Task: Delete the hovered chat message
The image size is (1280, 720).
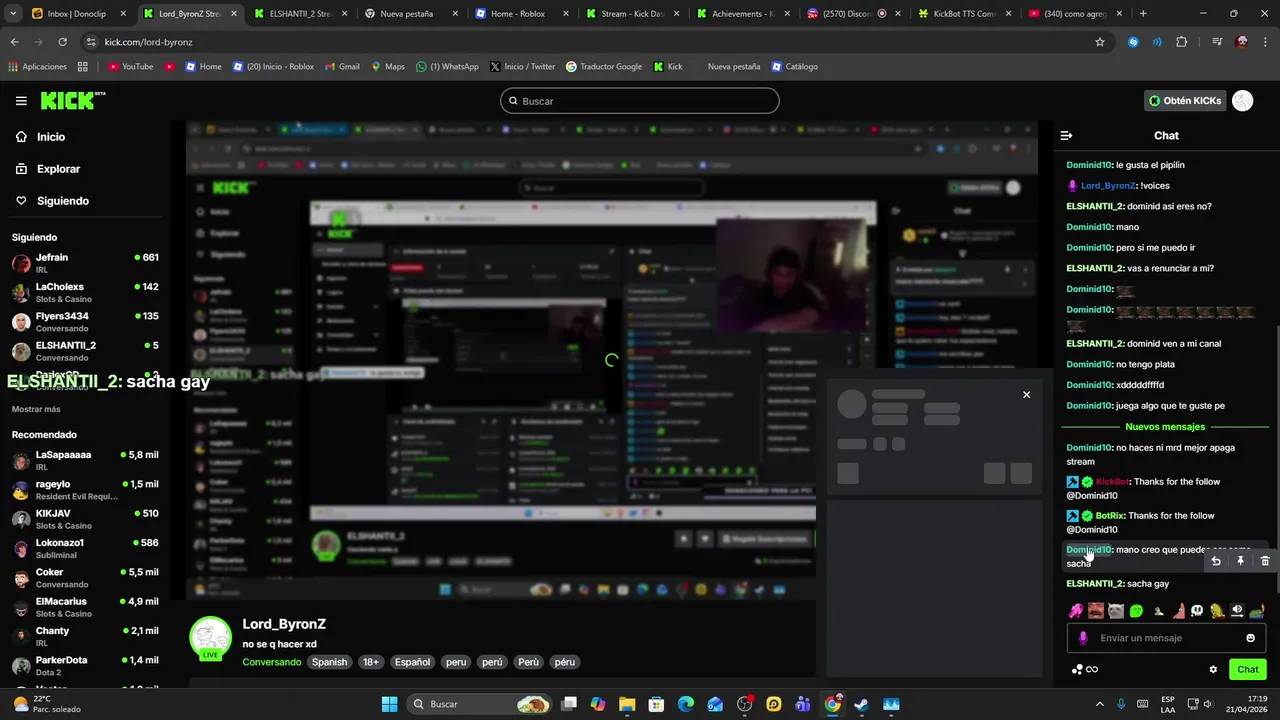Action: [1265, 561]
